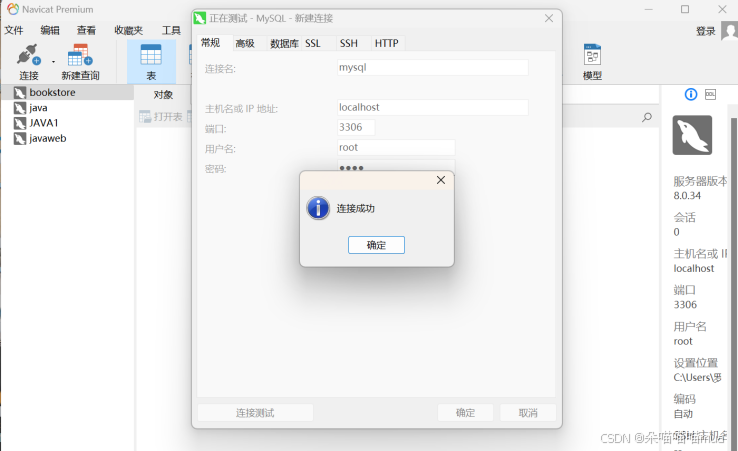
Task: Switch to the 数据库 tab in connection dialog
Action: click(x=284, y=43)
